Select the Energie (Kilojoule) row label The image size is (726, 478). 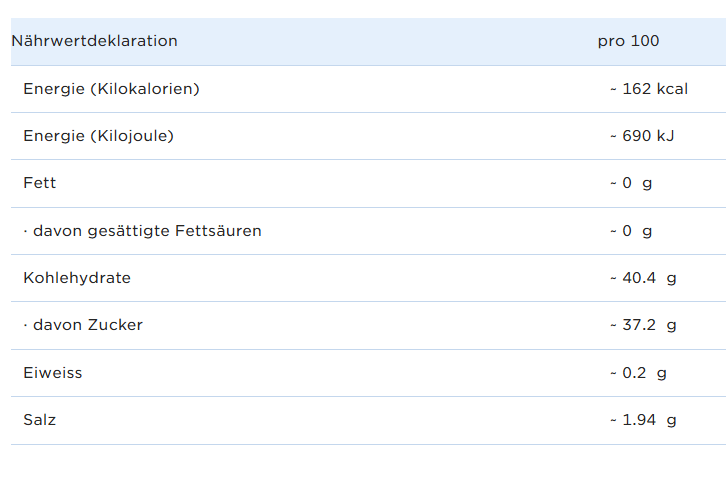click(x=98, y=136)
